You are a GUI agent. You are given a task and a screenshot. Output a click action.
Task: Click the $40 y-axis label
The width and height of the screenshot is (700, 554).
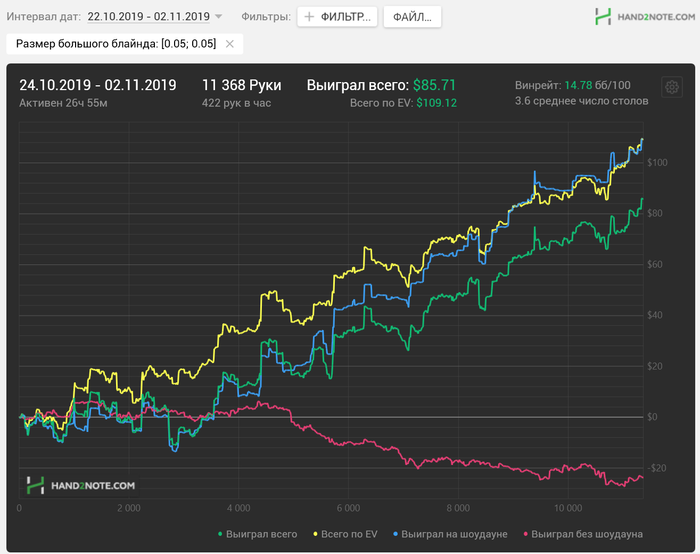[655, 315]
